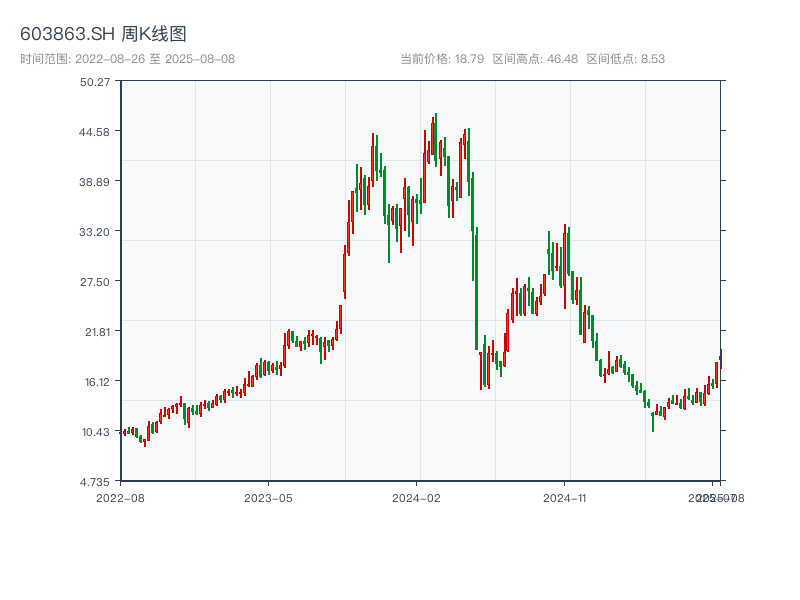The height and width of the screenshot is (600, 800).
Task: Click x-axis label 2022-08
Action: click(x=120, y=498)
